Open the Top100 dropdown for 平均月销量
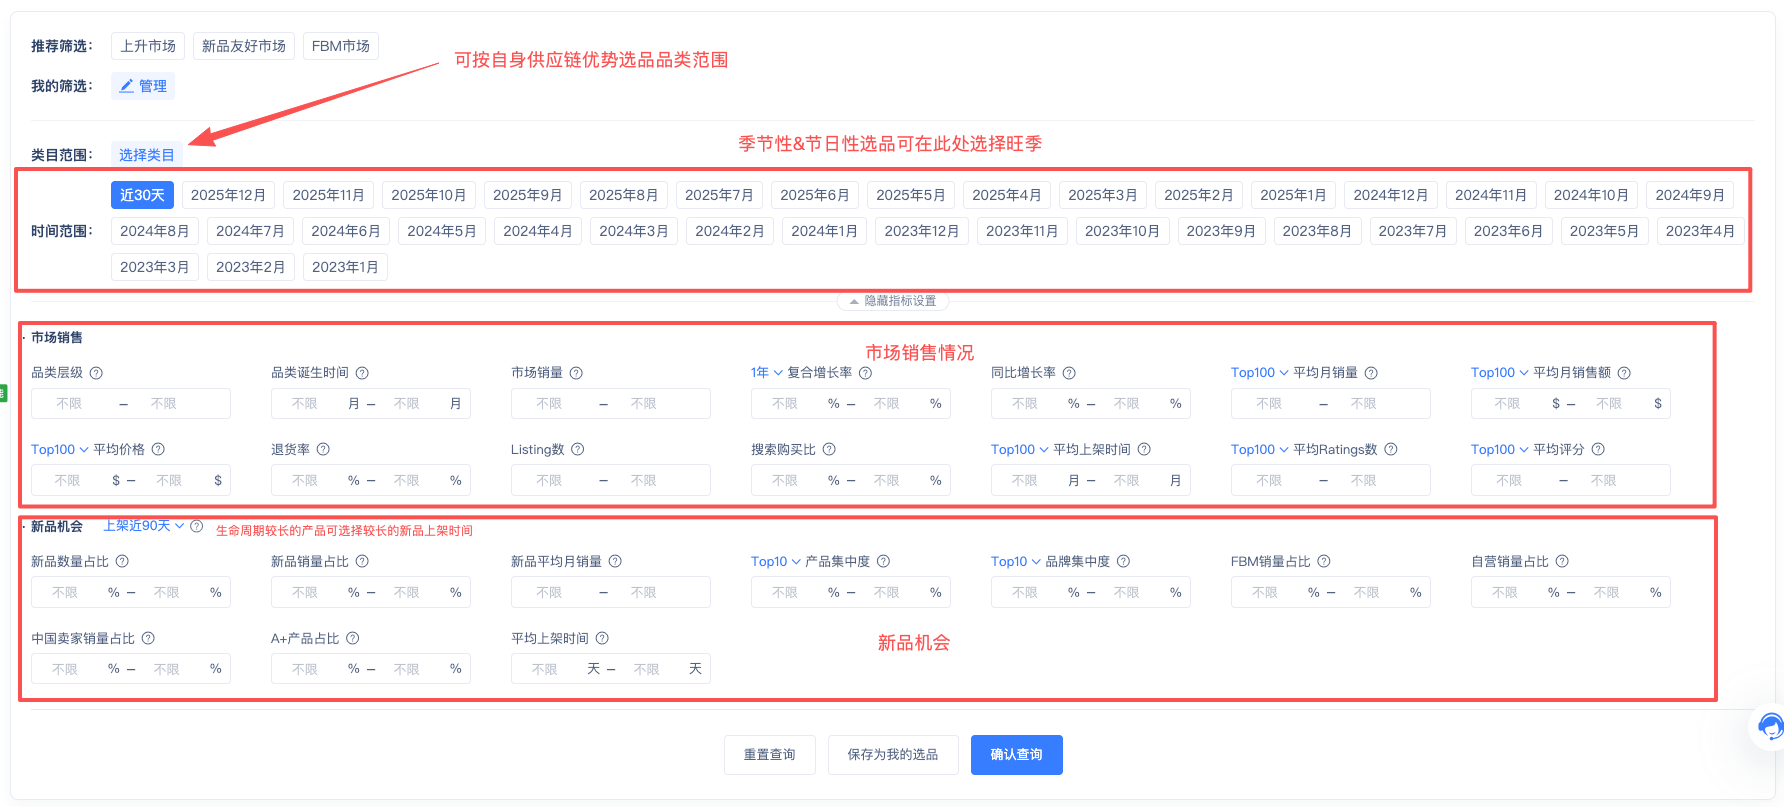The height and width of the screenshot is (807, 1784). pyautogui.click(x=1259, y=373)
